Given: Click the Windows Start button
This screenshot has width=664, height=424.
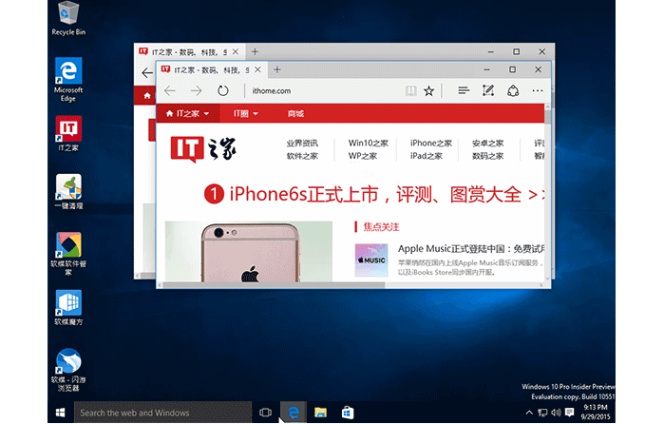Looking at the screenshot, I should tap(61, 413).
